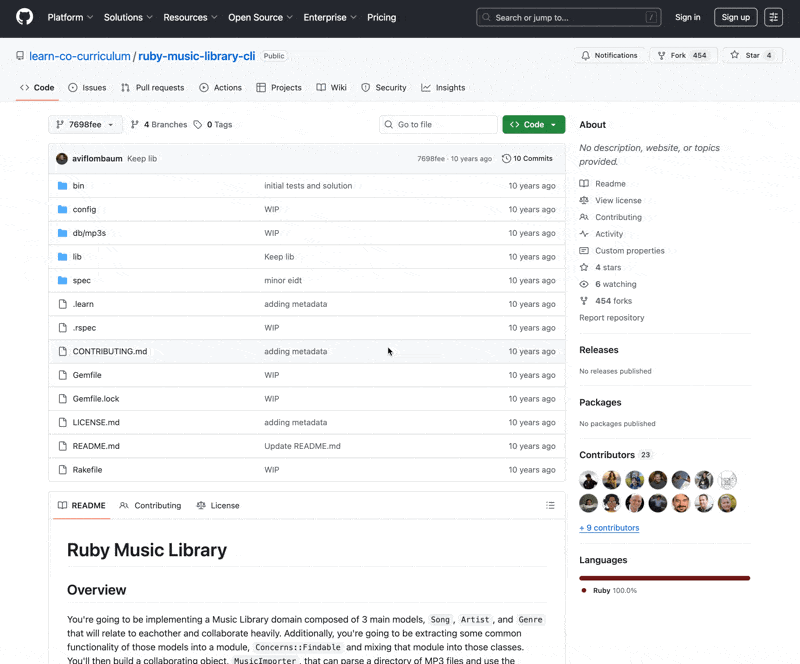Switch to the Wiki tab
The height and width of the screenshot is (664, 800).
point(332,88)
